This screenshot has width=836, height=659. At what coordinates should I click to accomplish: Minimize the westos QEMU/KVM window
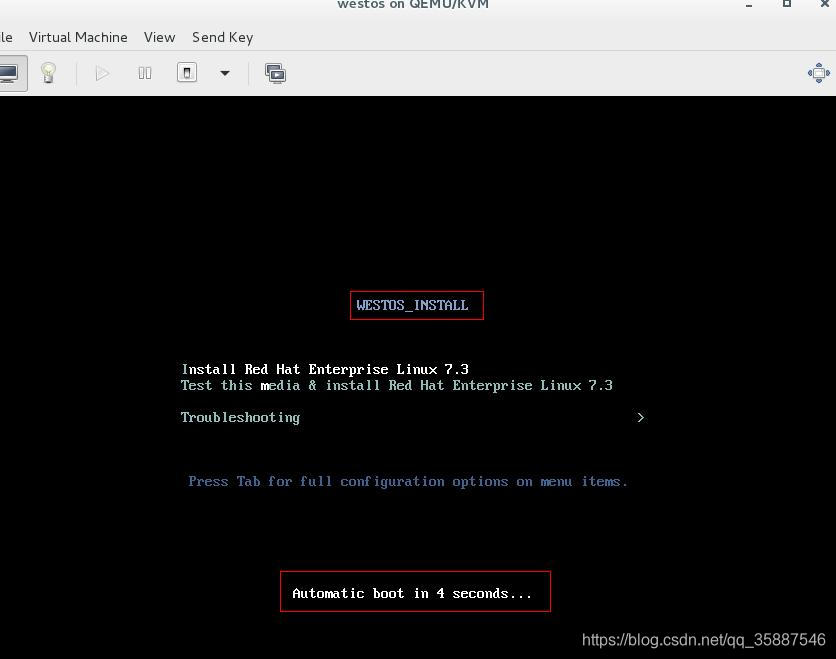click(749, 4)
